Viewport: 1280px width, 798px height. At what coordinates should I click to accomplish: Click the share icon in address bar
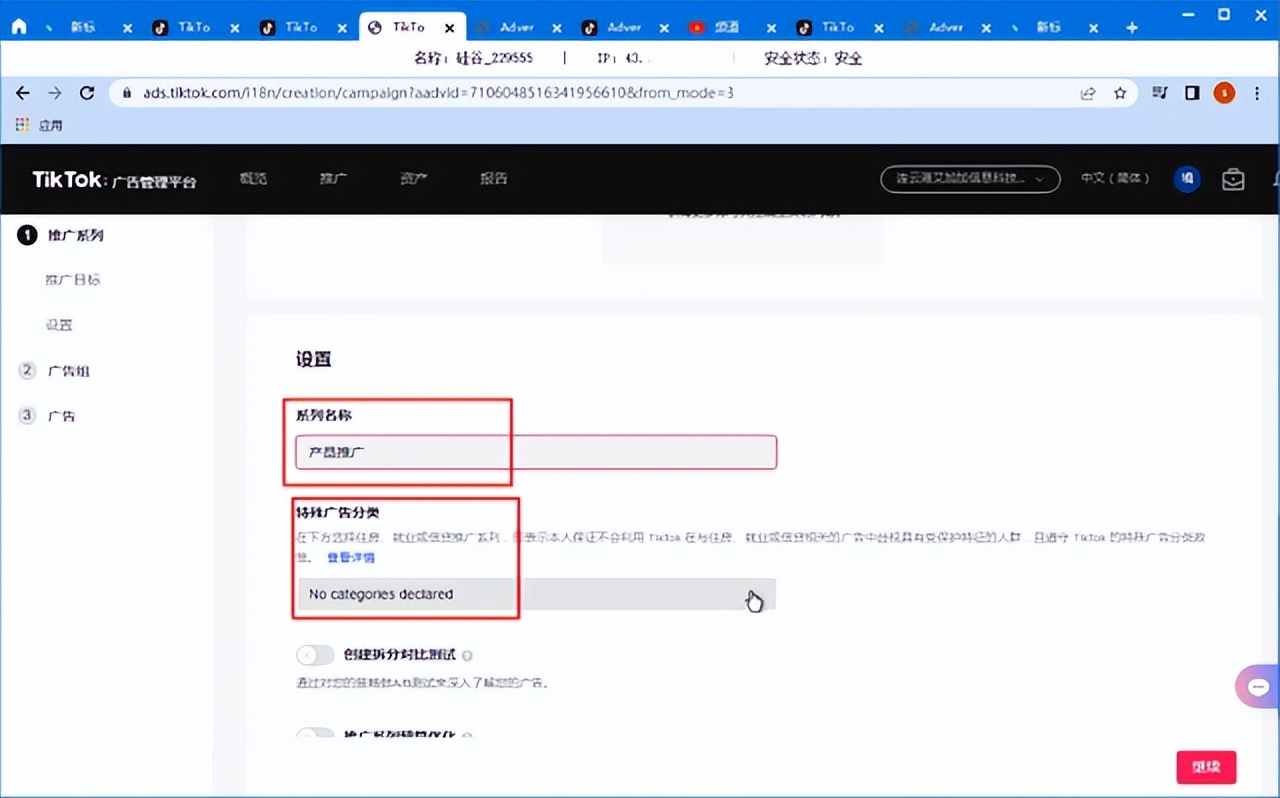[x=1088, y=93]
